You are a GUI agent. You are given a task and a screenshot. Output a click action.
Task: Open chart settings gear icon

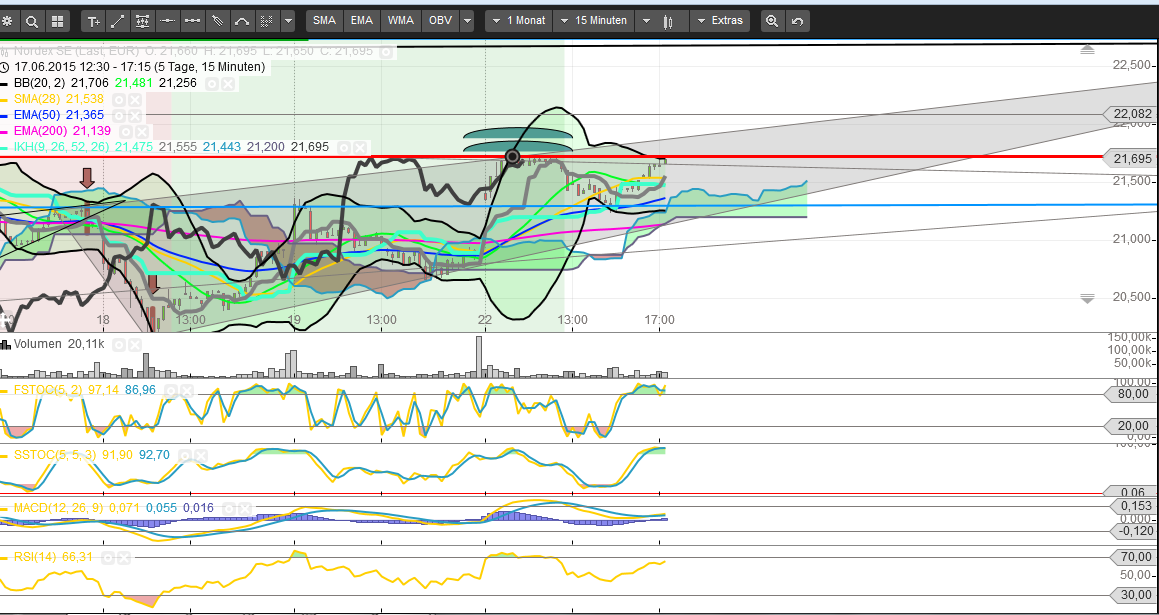pyautogui.click(x=9, y=21)
